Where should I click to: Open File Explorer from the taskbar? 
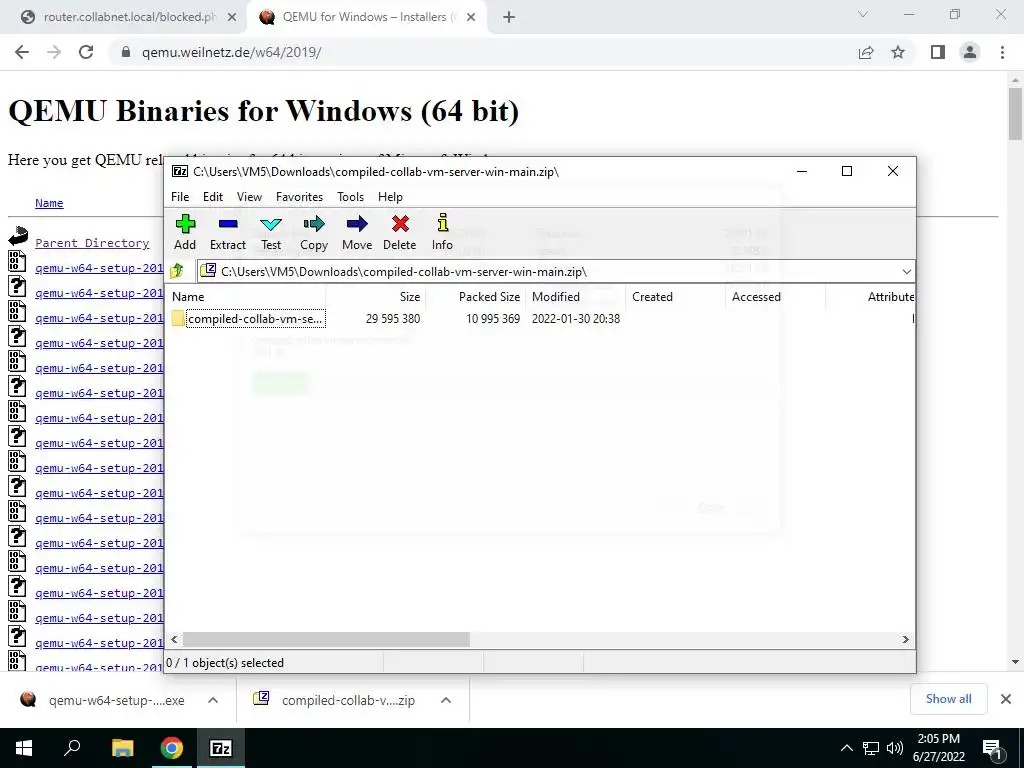[122, 748]
